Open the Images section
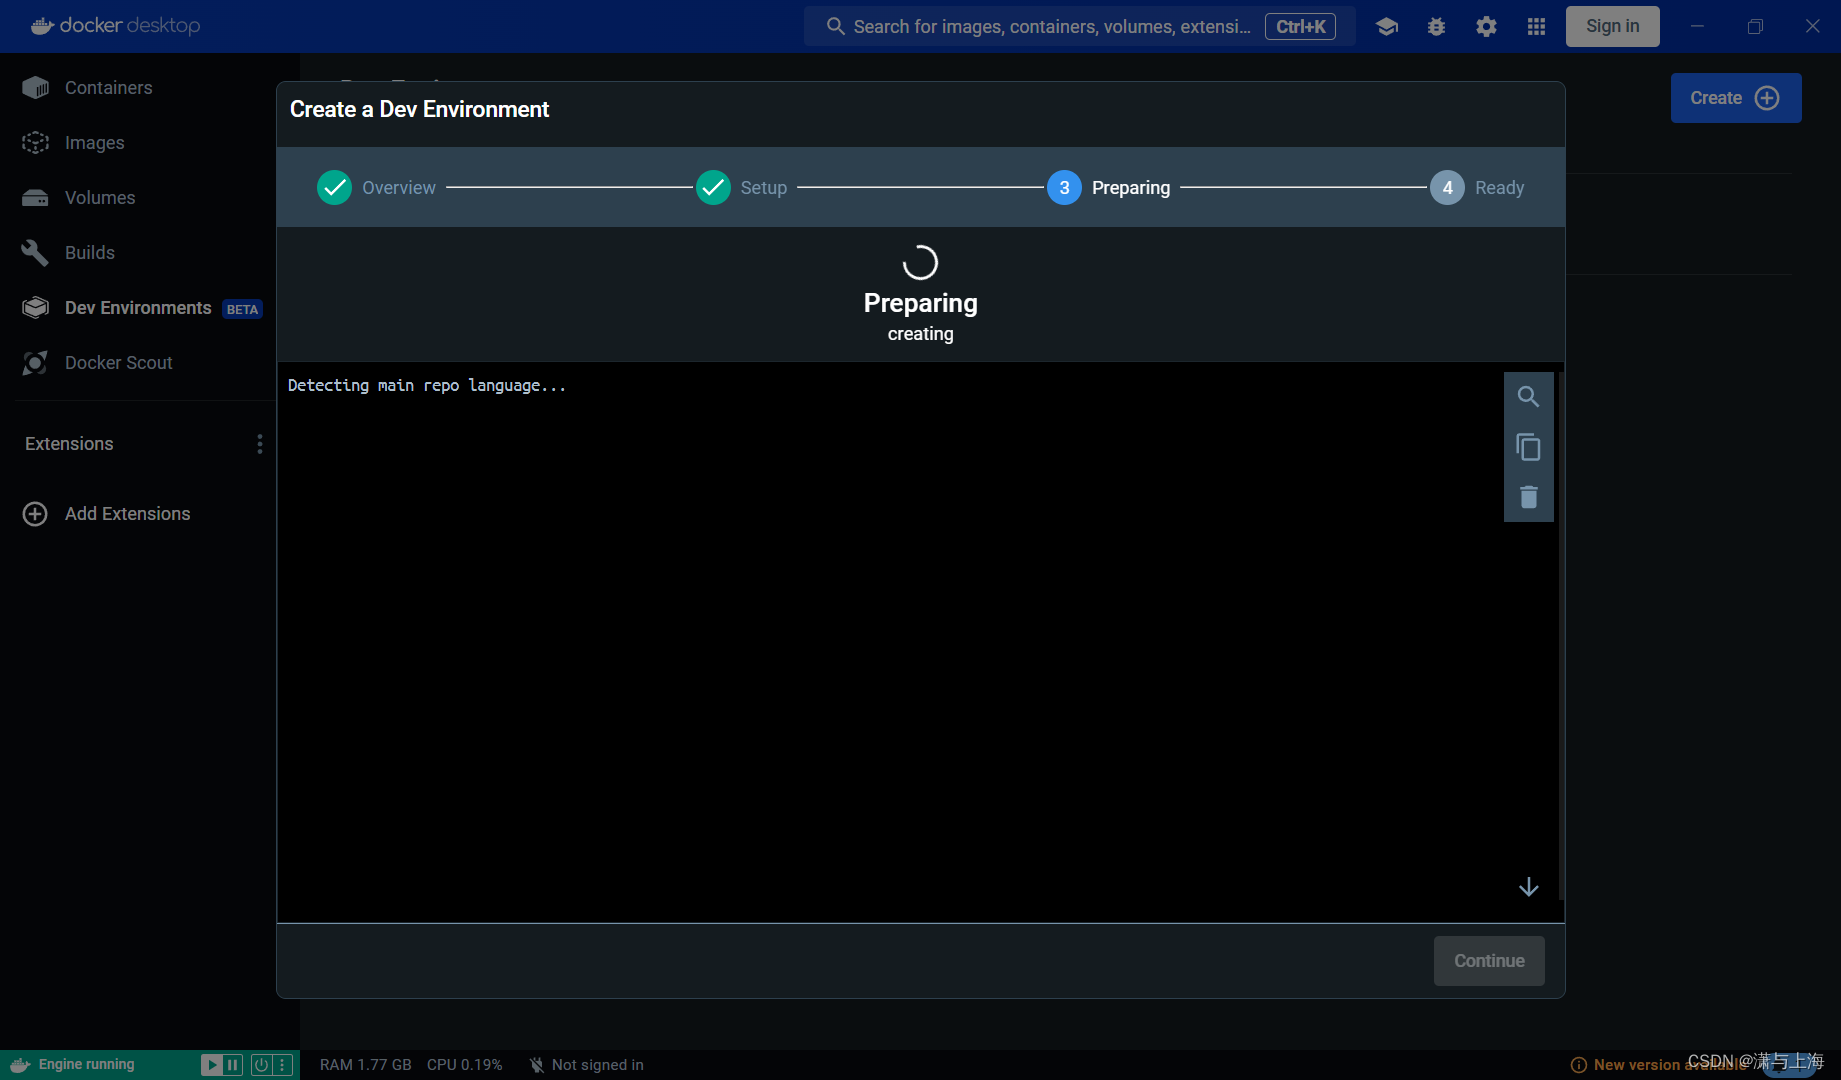The height and width of the screenshot is (1080, 1841). 94,143
